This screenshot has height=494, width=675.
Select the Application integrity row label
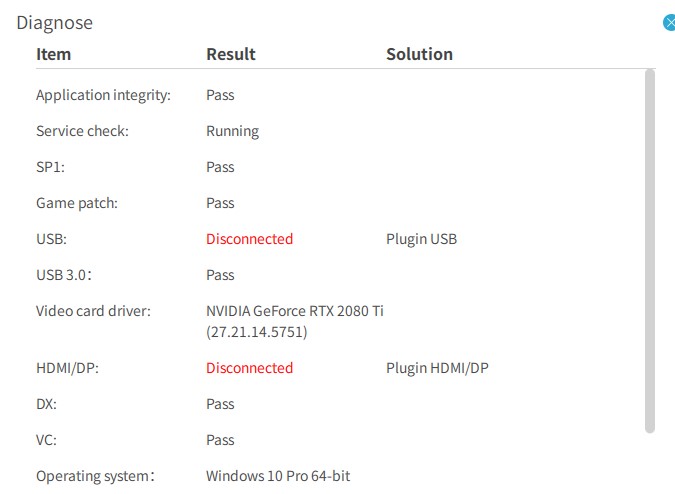click(x=103, y=95)
